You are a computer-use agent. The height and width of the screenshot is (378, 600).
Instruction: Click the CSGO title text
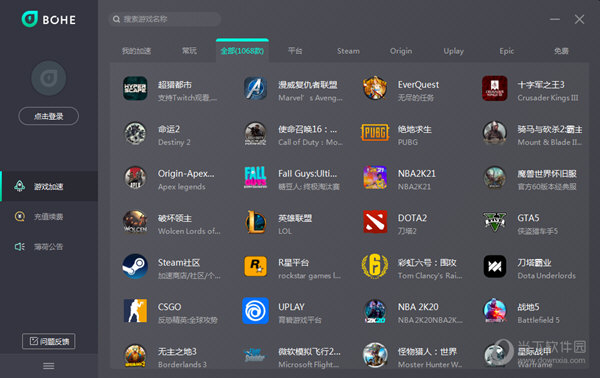click(x=169, y=307)
